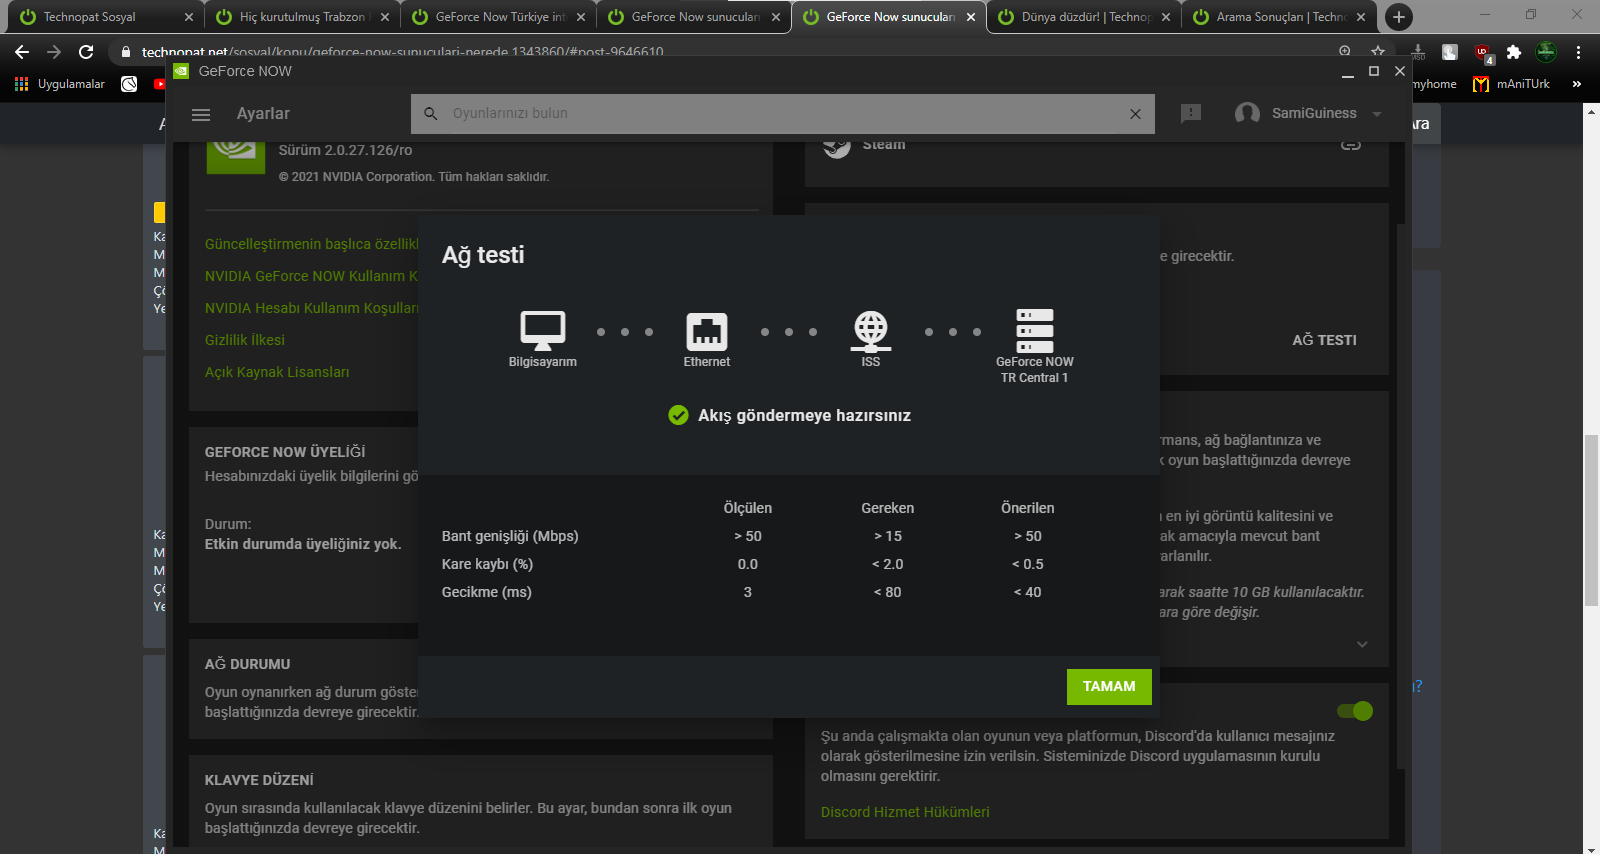Screen dimensions: 1600x854
Task: Open the Açık Kaynak Lisansları link
Action: coord(277,372)
